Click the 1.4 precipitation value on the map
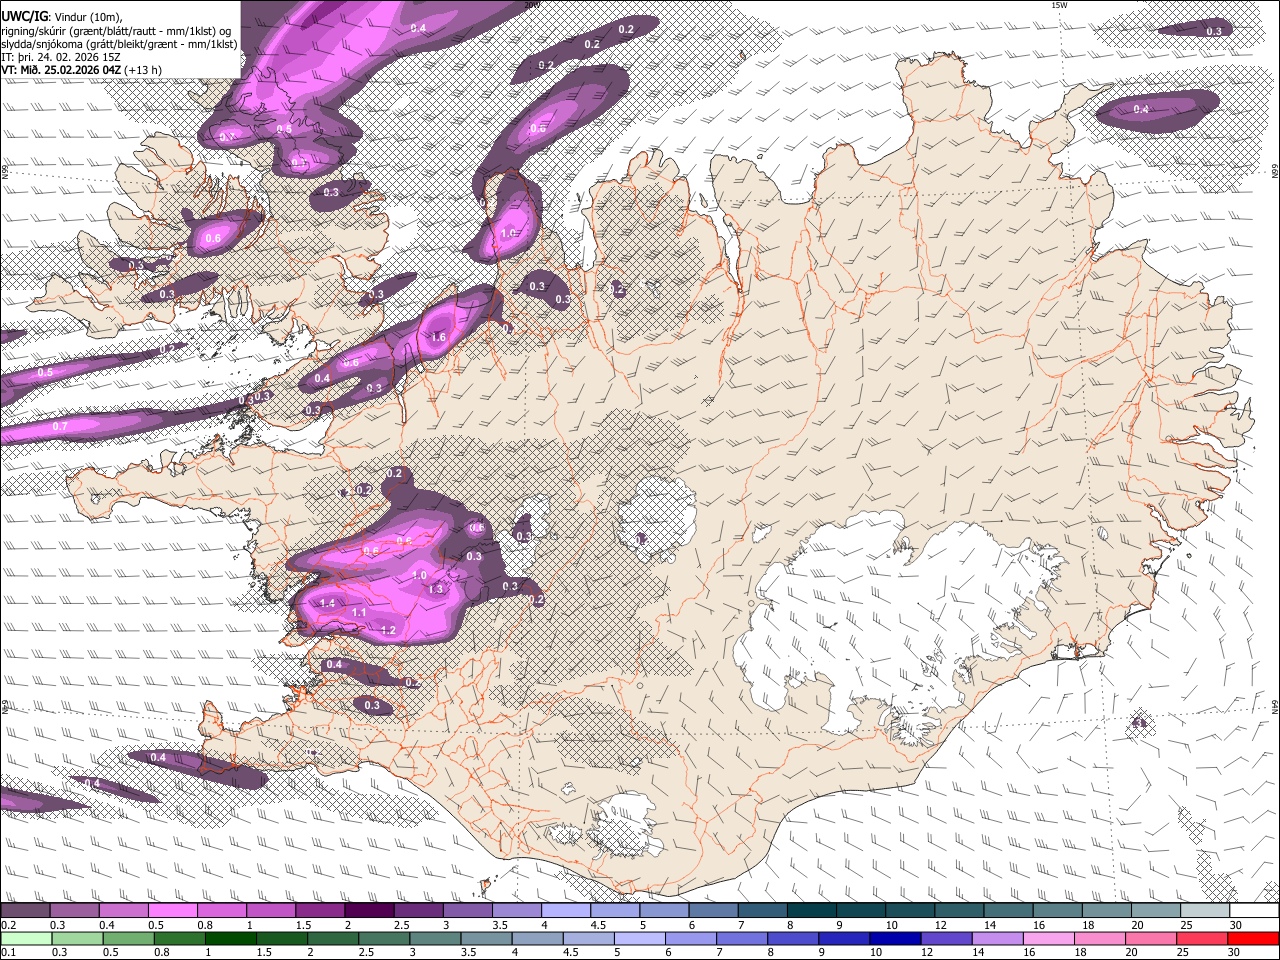 click(x=327, y=603)
